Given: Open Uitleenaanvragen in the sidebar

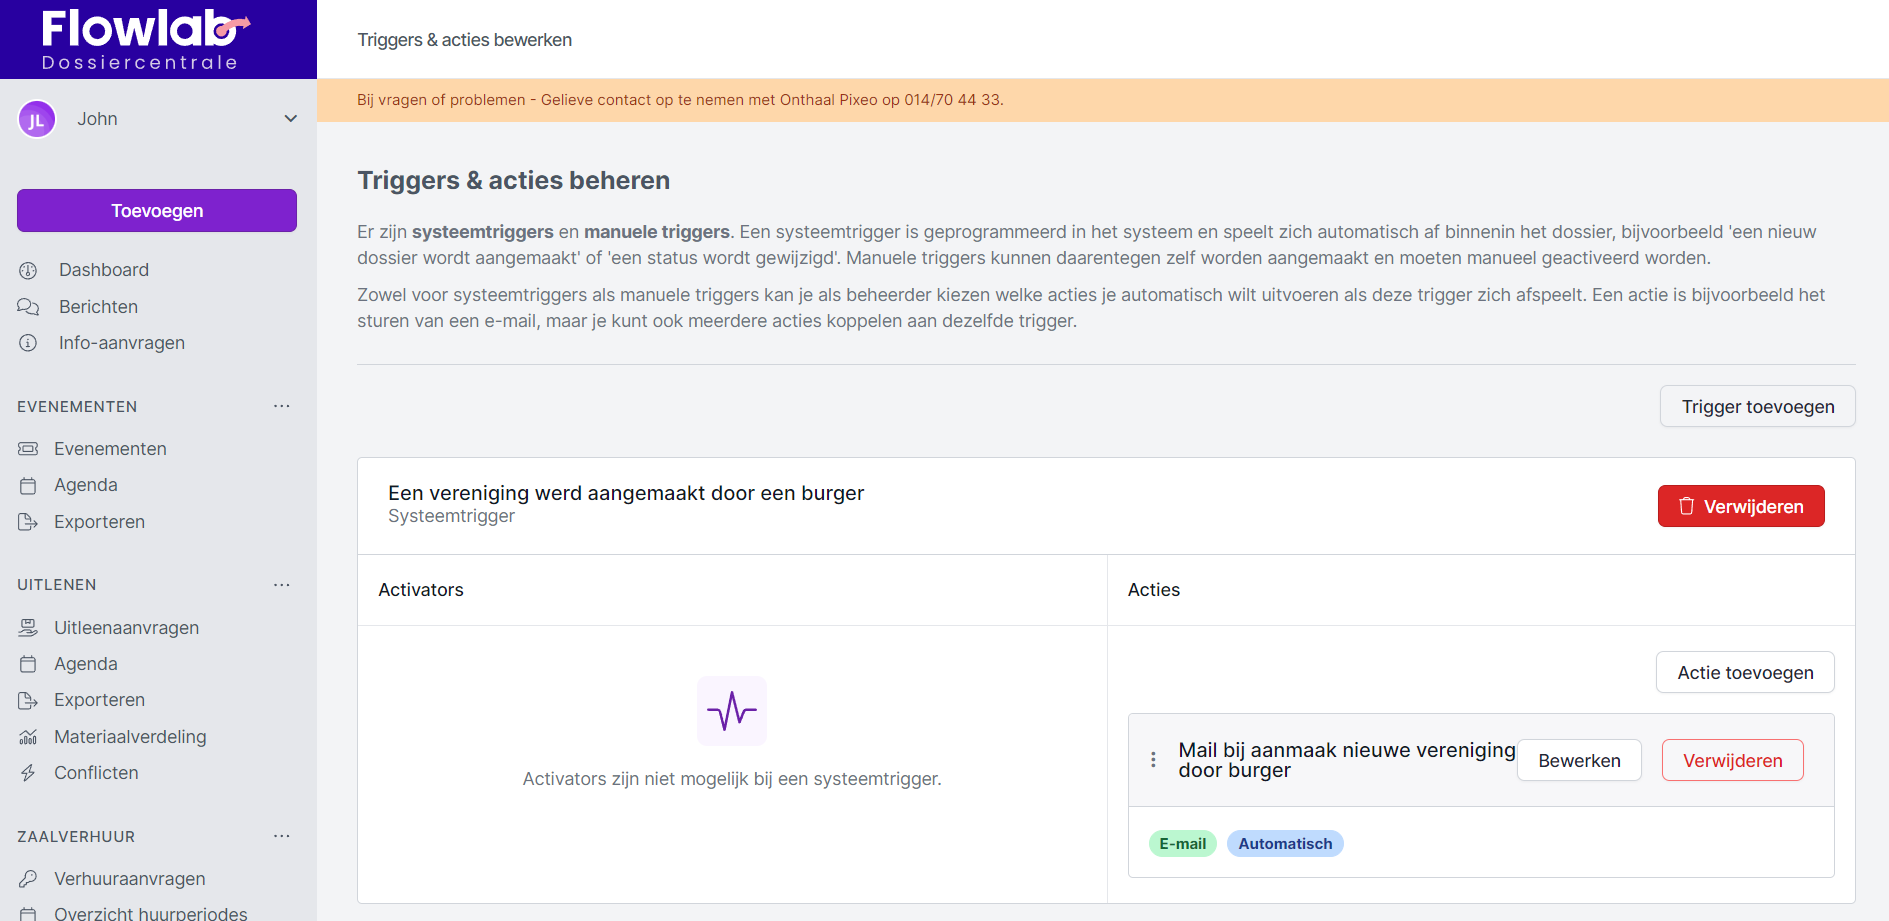Looking at the screenshot, I should tap(126, 628).
